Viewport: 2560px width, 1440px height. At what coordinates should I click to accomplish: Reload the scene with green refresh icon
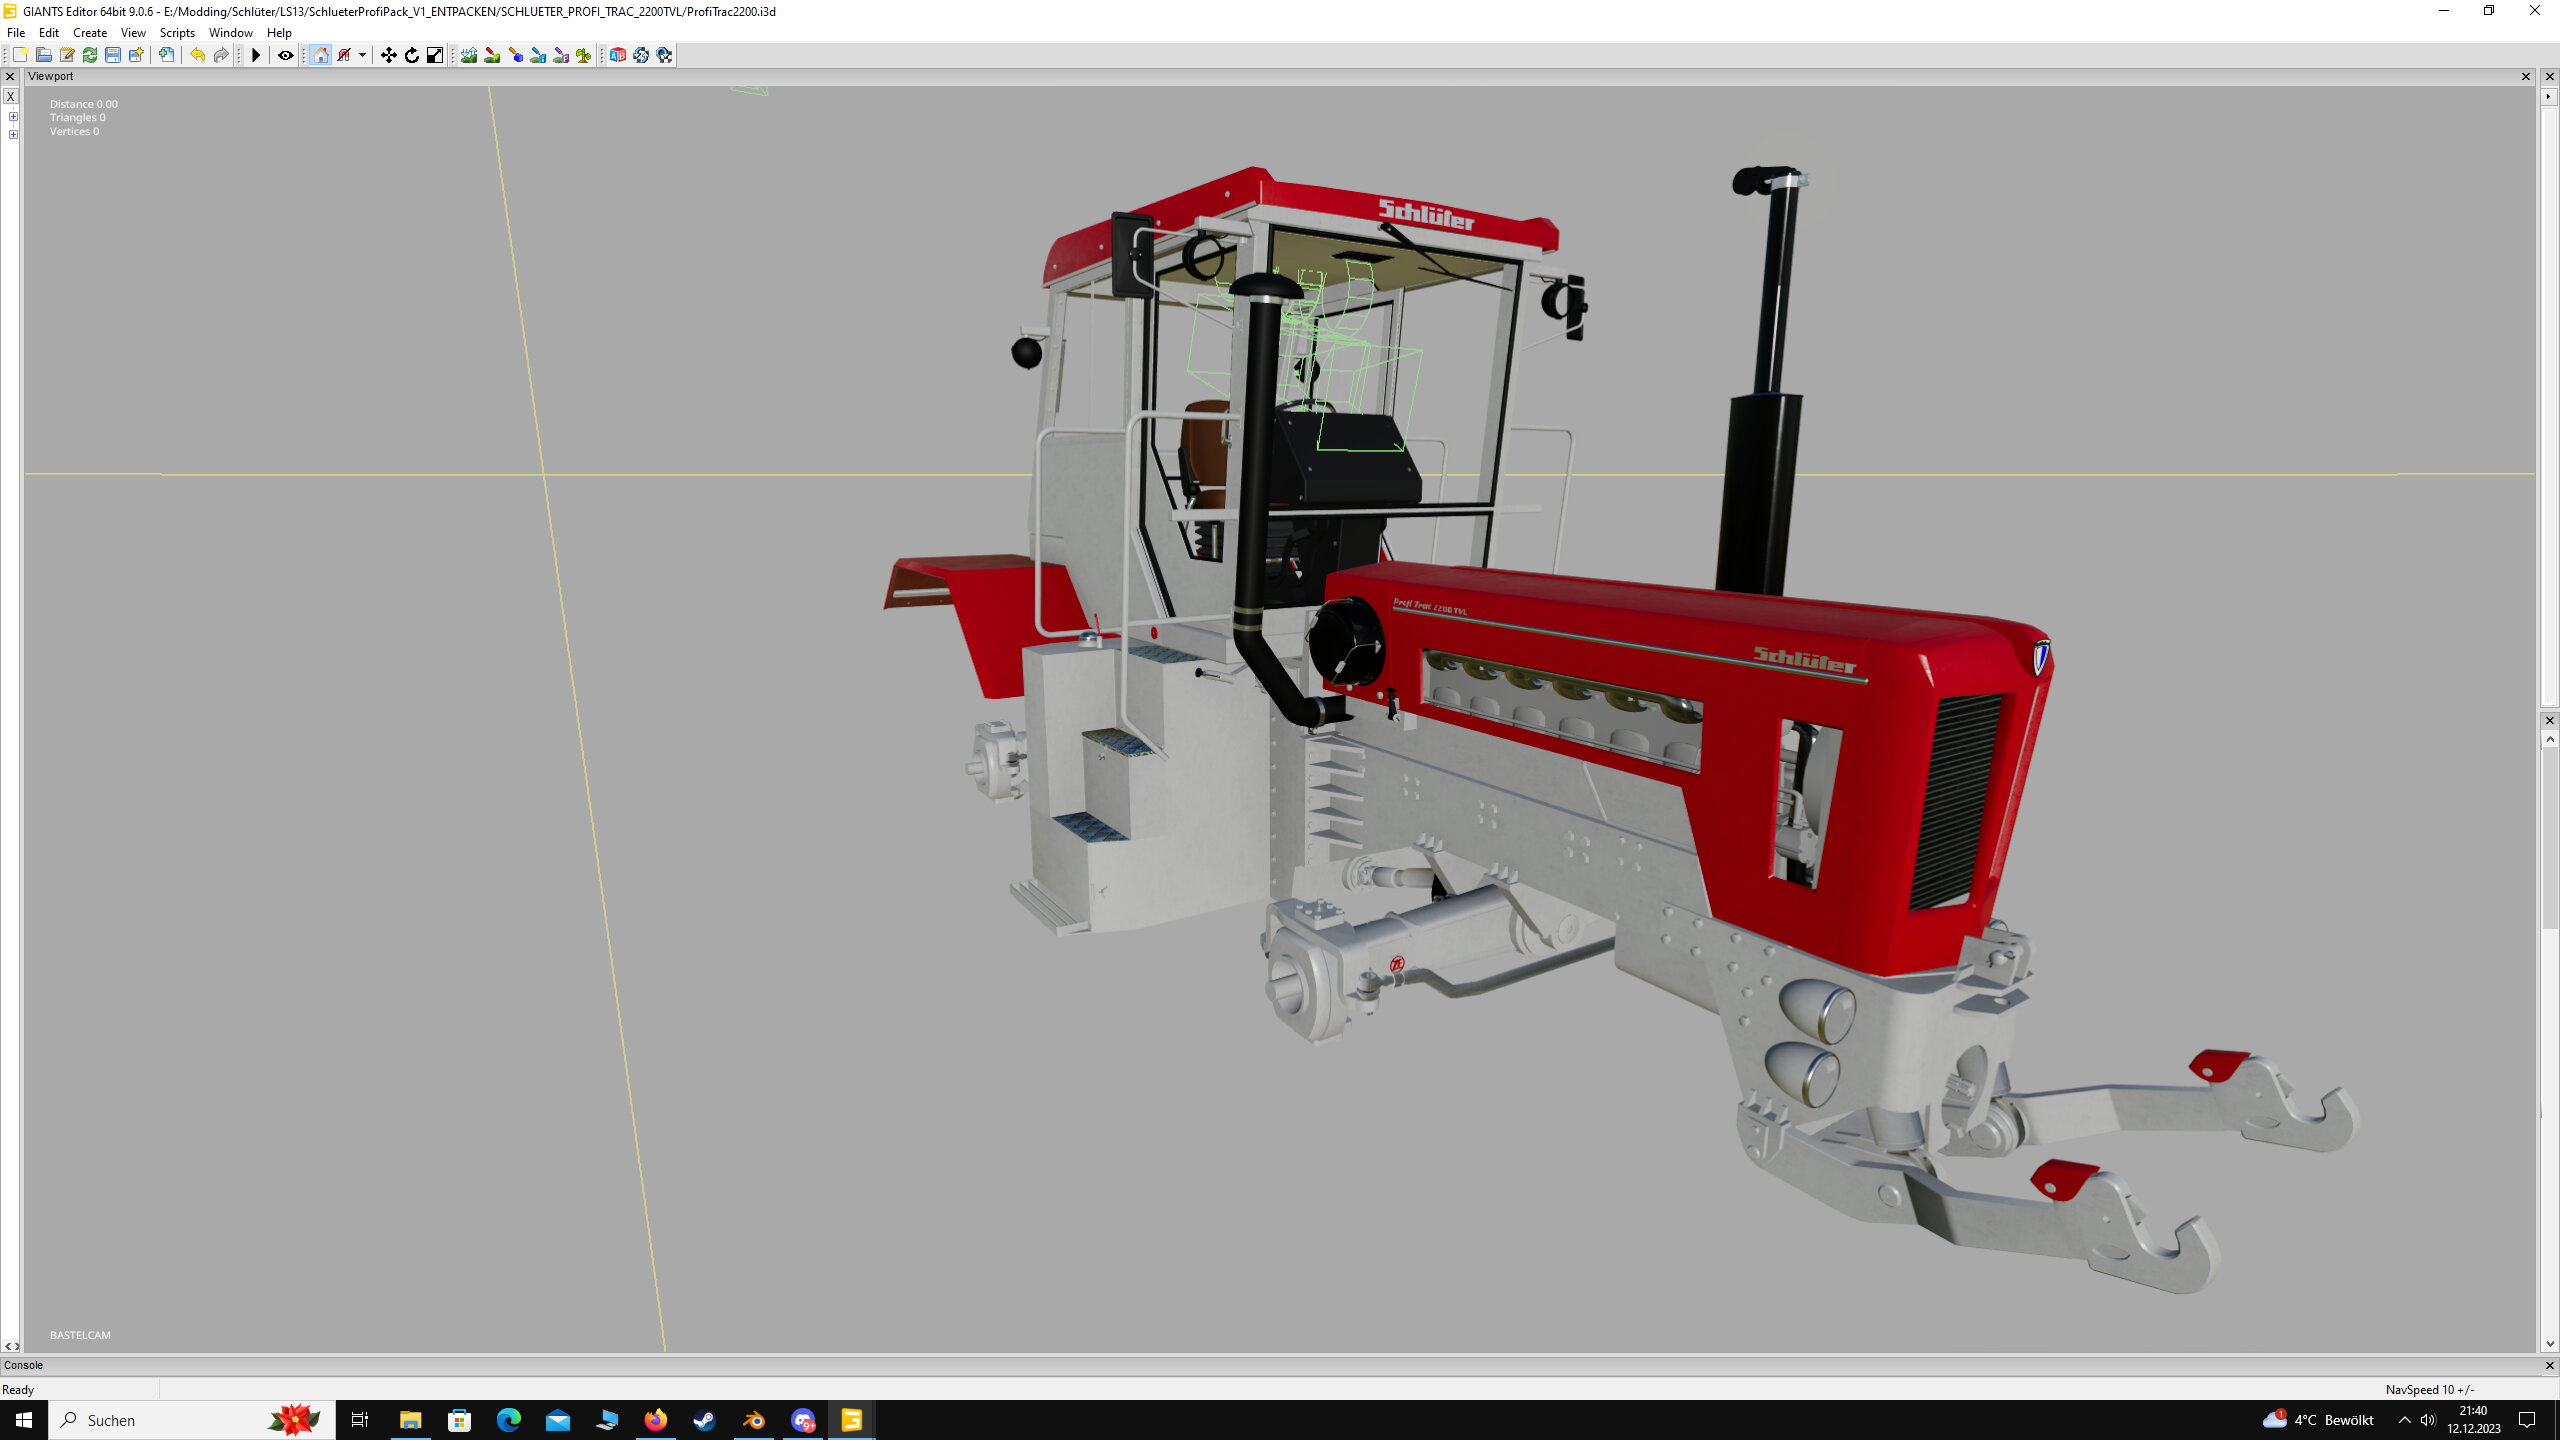90,55
